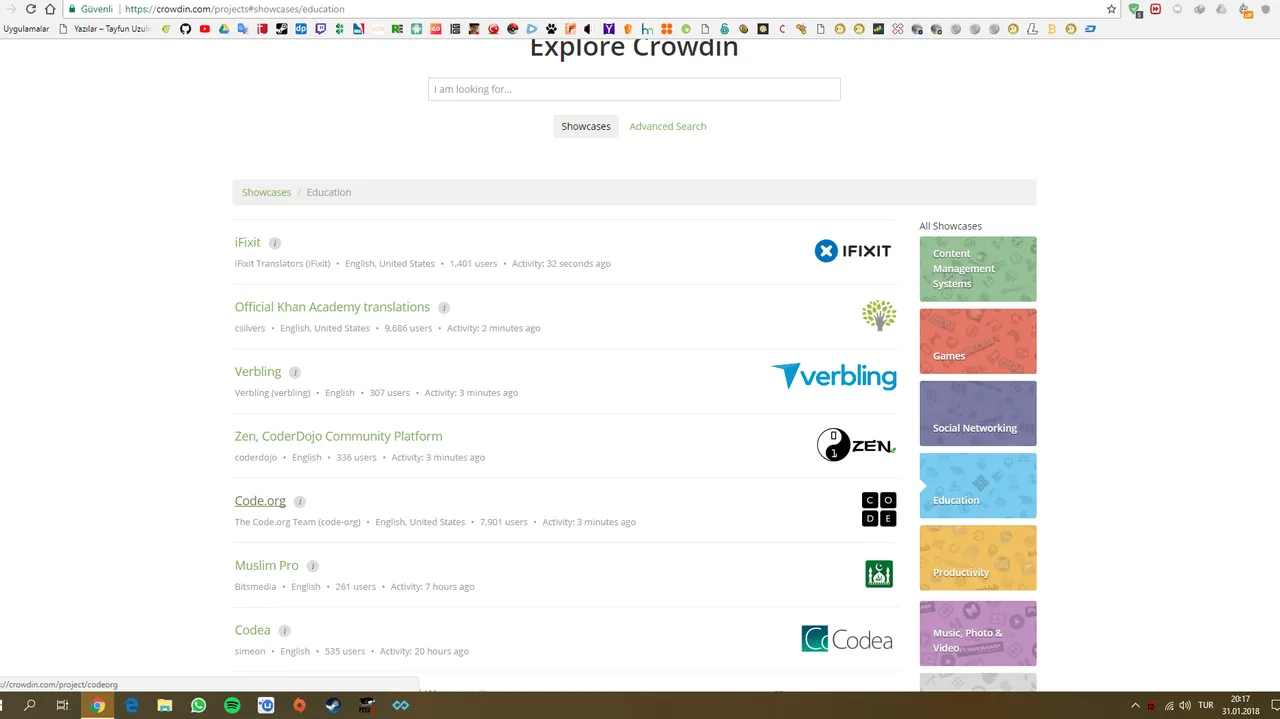
Task: Open the Google Translate bookmark icon
Action: 242,29
